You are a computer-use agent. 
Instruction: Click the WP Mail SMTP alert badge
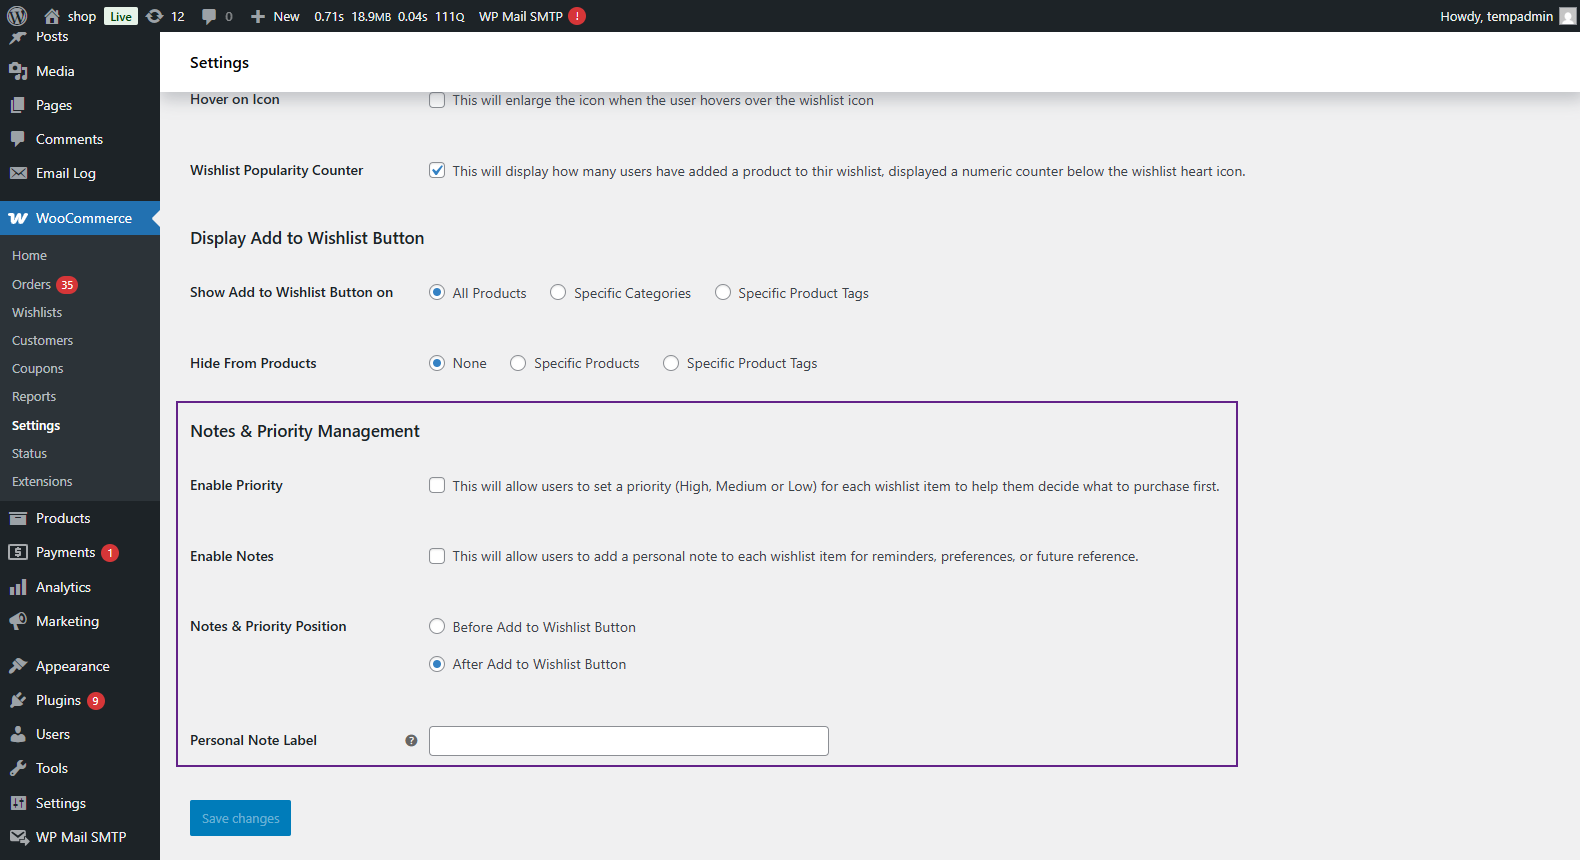[x=577, y=16]
